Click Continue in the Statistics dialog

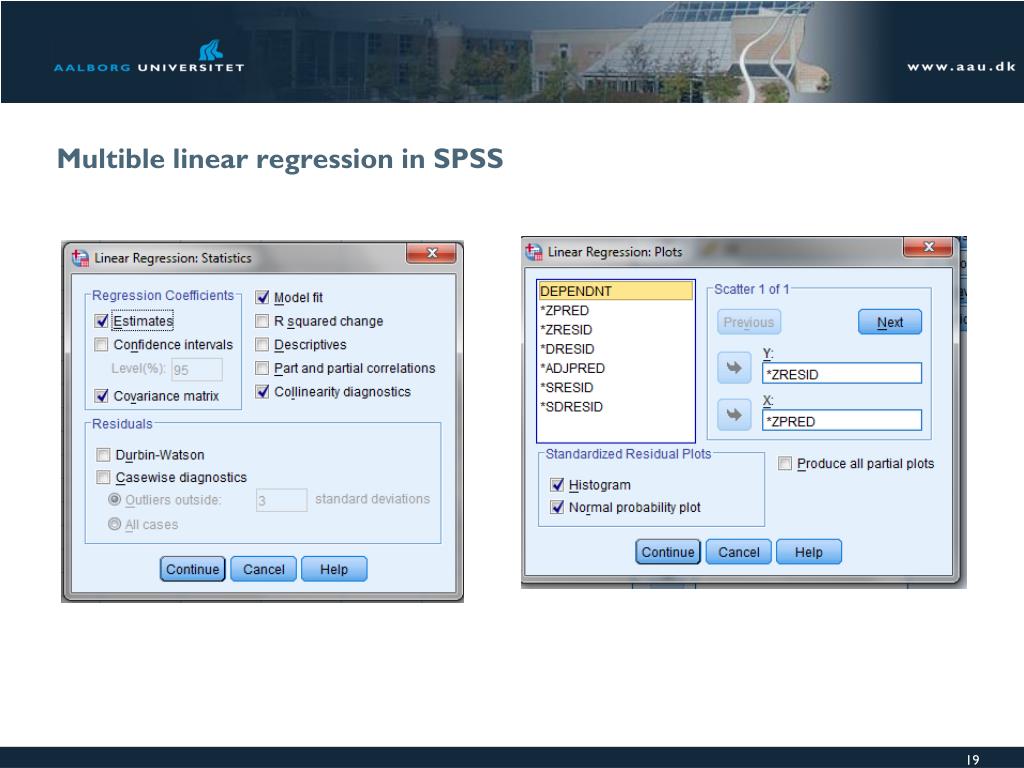[193, 569]
